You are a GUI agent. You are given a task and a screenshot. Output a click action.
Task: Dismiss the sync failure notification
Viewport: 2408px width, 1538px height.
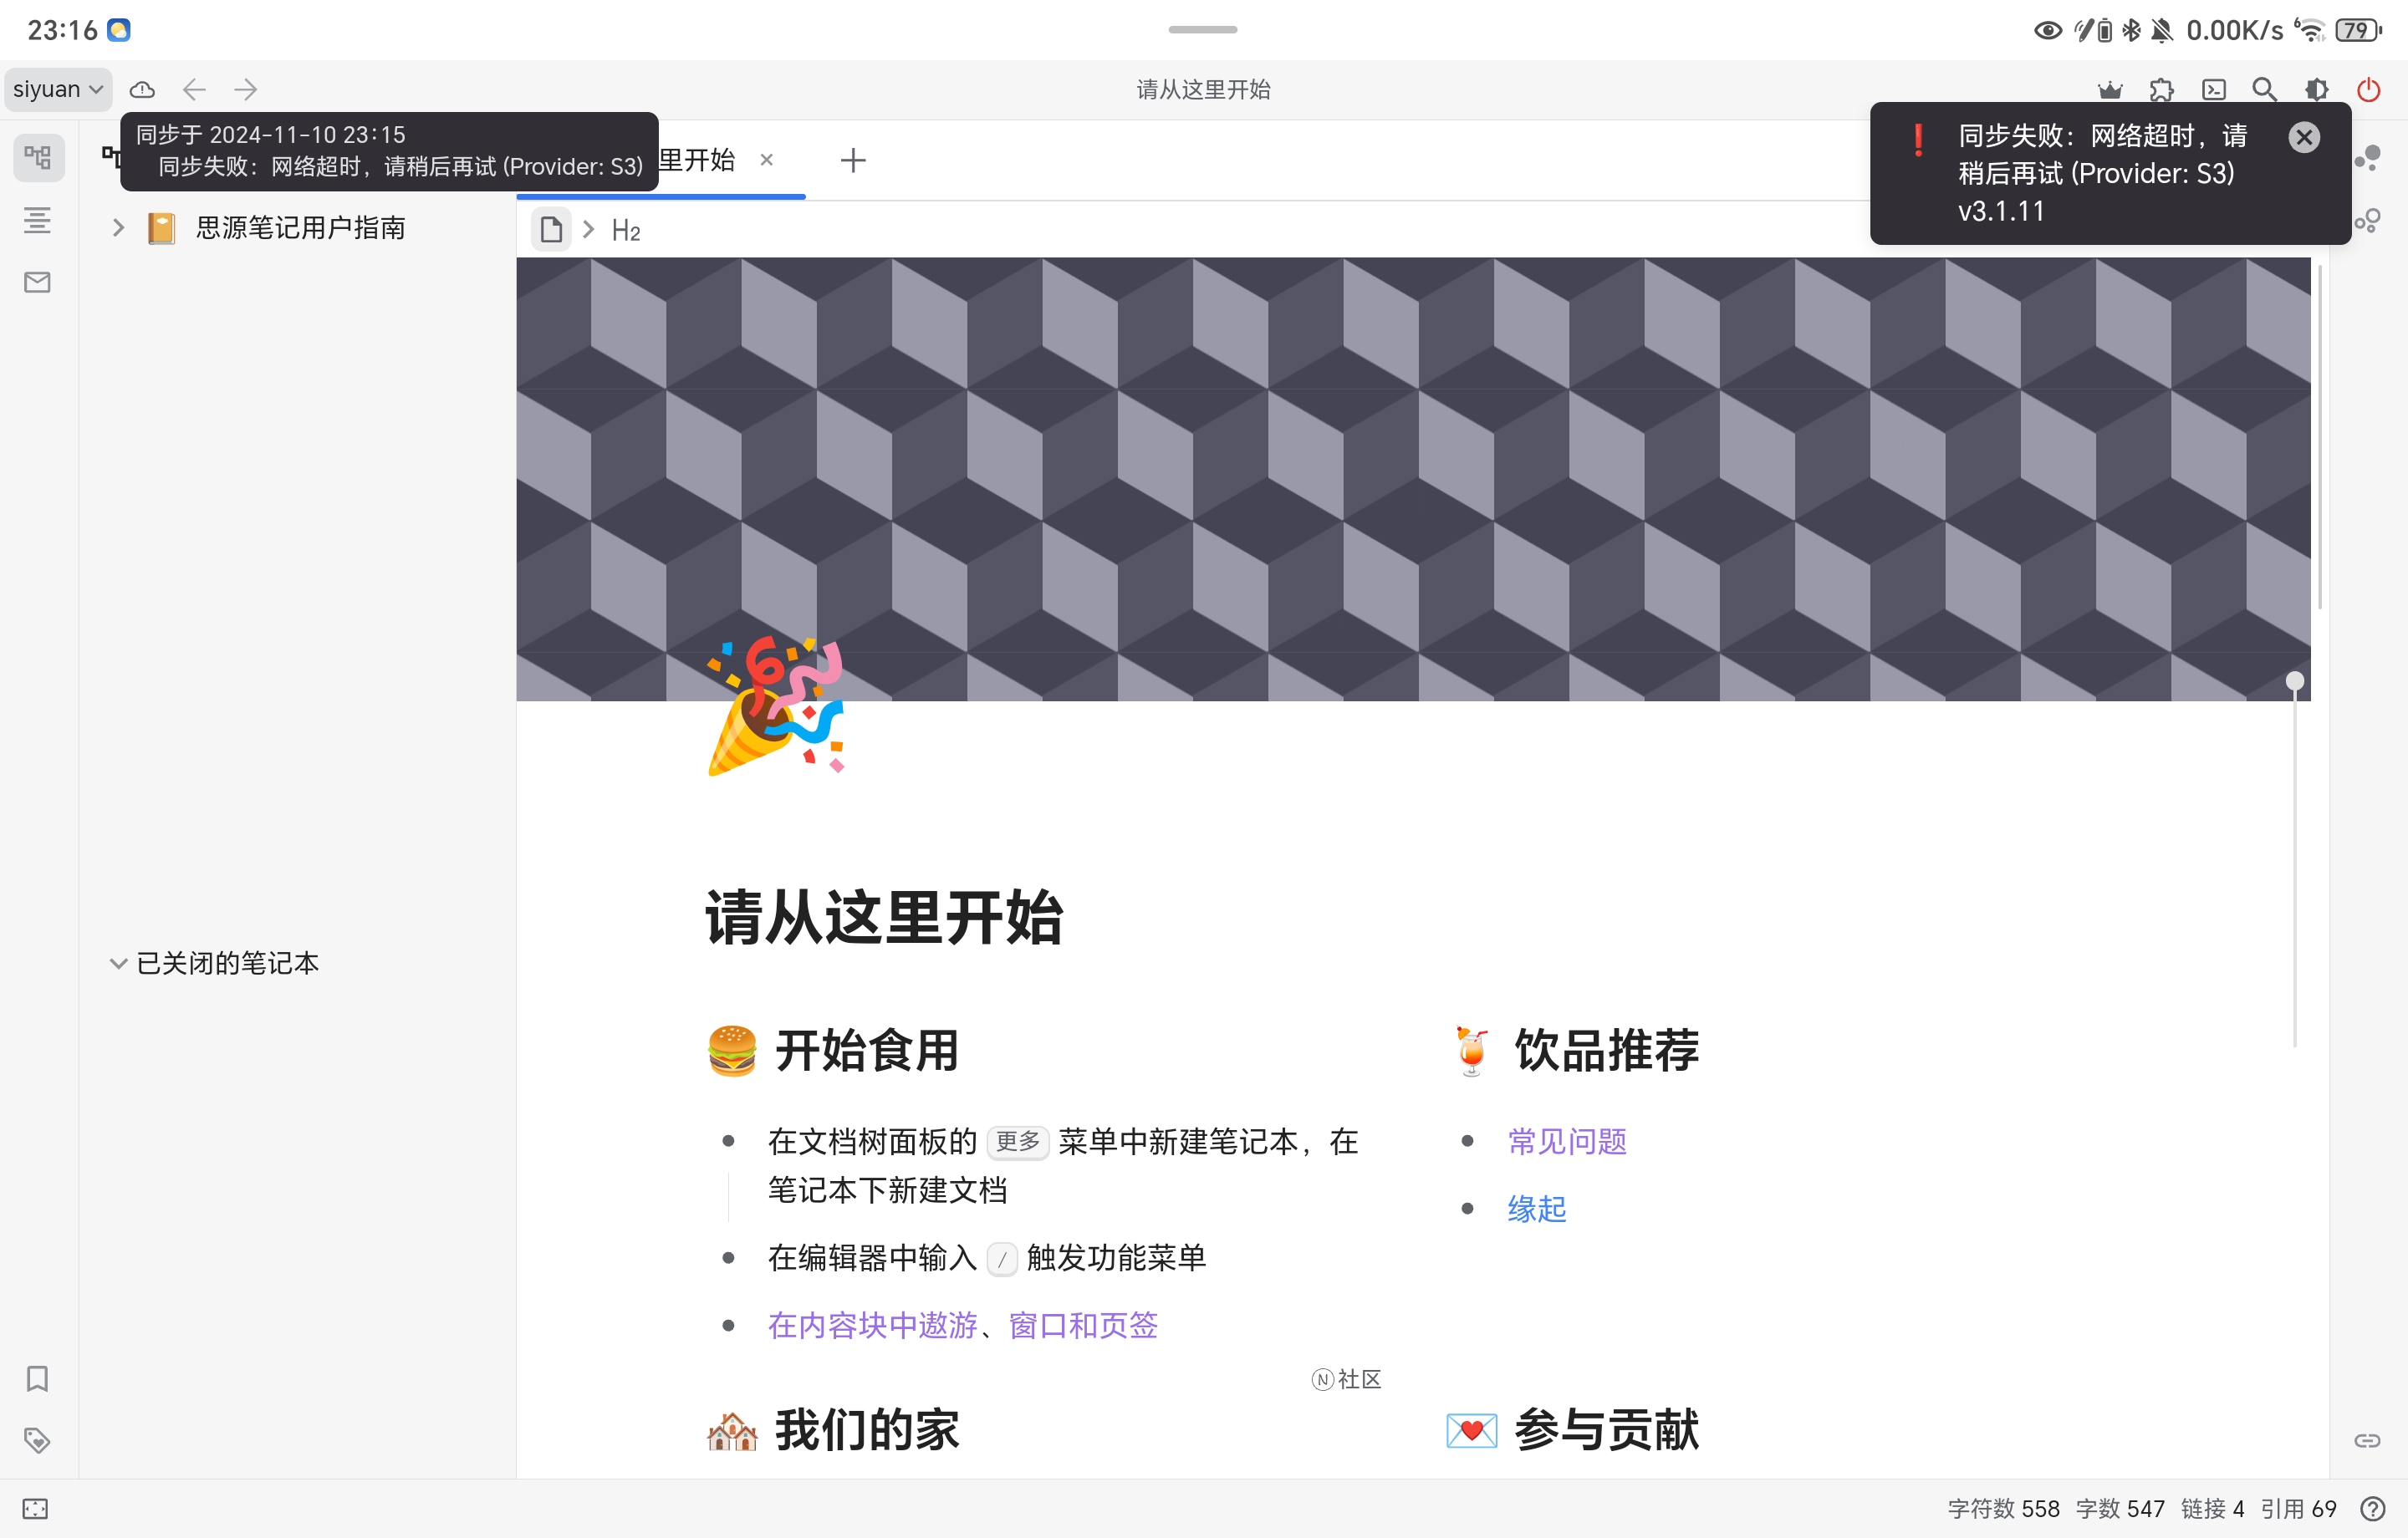point(2304,136)
